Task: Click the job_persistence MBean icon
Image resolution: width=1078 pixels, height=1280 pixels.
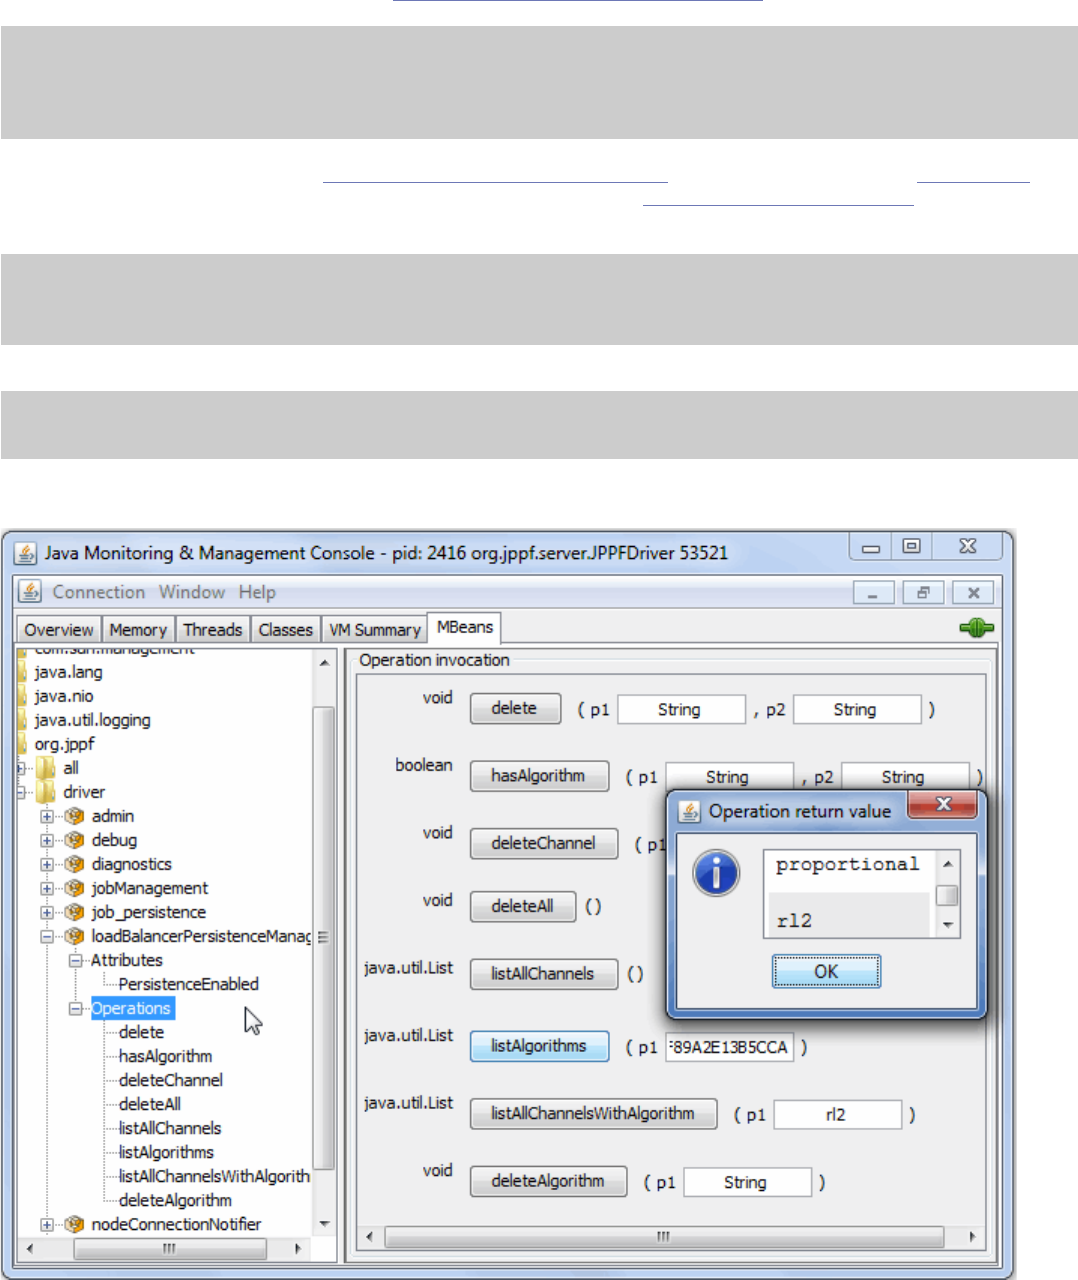Action: point(75,912)
